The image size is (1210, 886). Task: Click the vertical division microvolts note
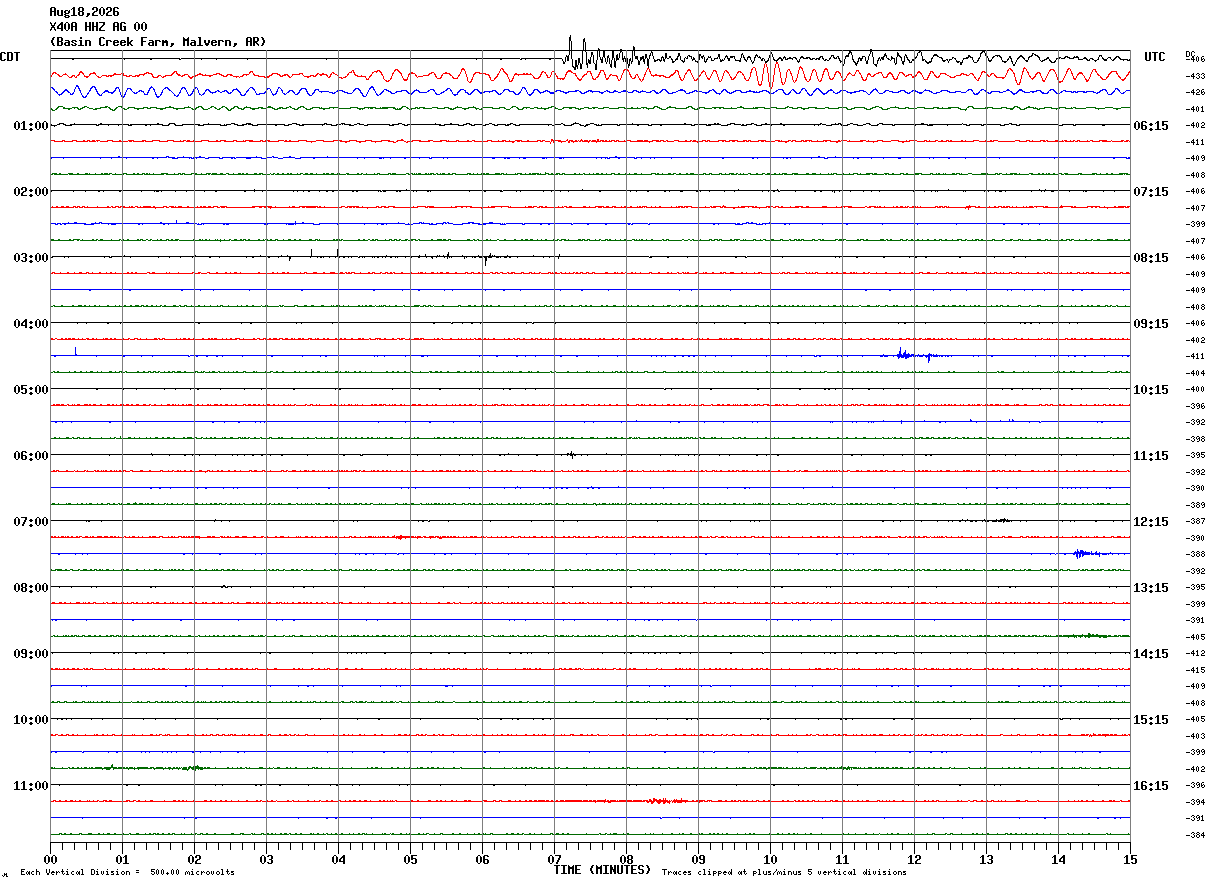pos(127,873)
